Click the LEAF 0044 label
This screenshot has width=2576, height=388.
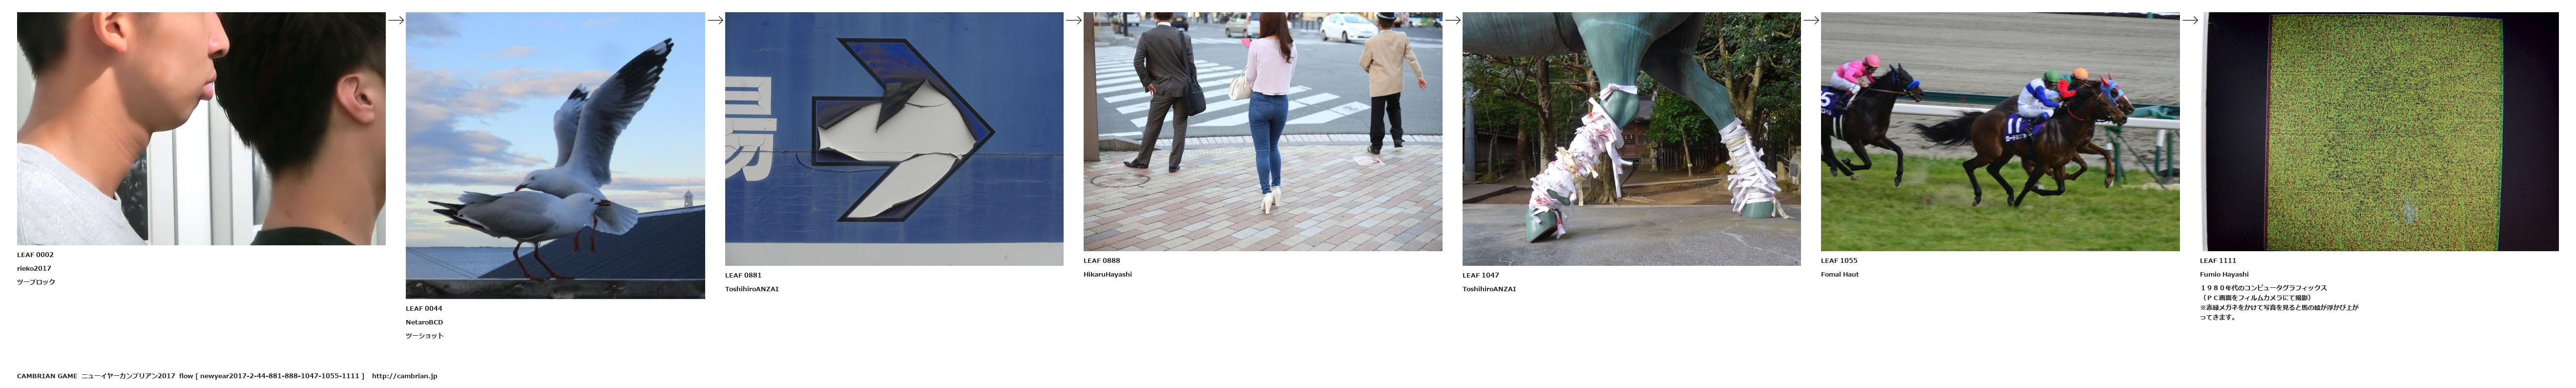[424, 309]
